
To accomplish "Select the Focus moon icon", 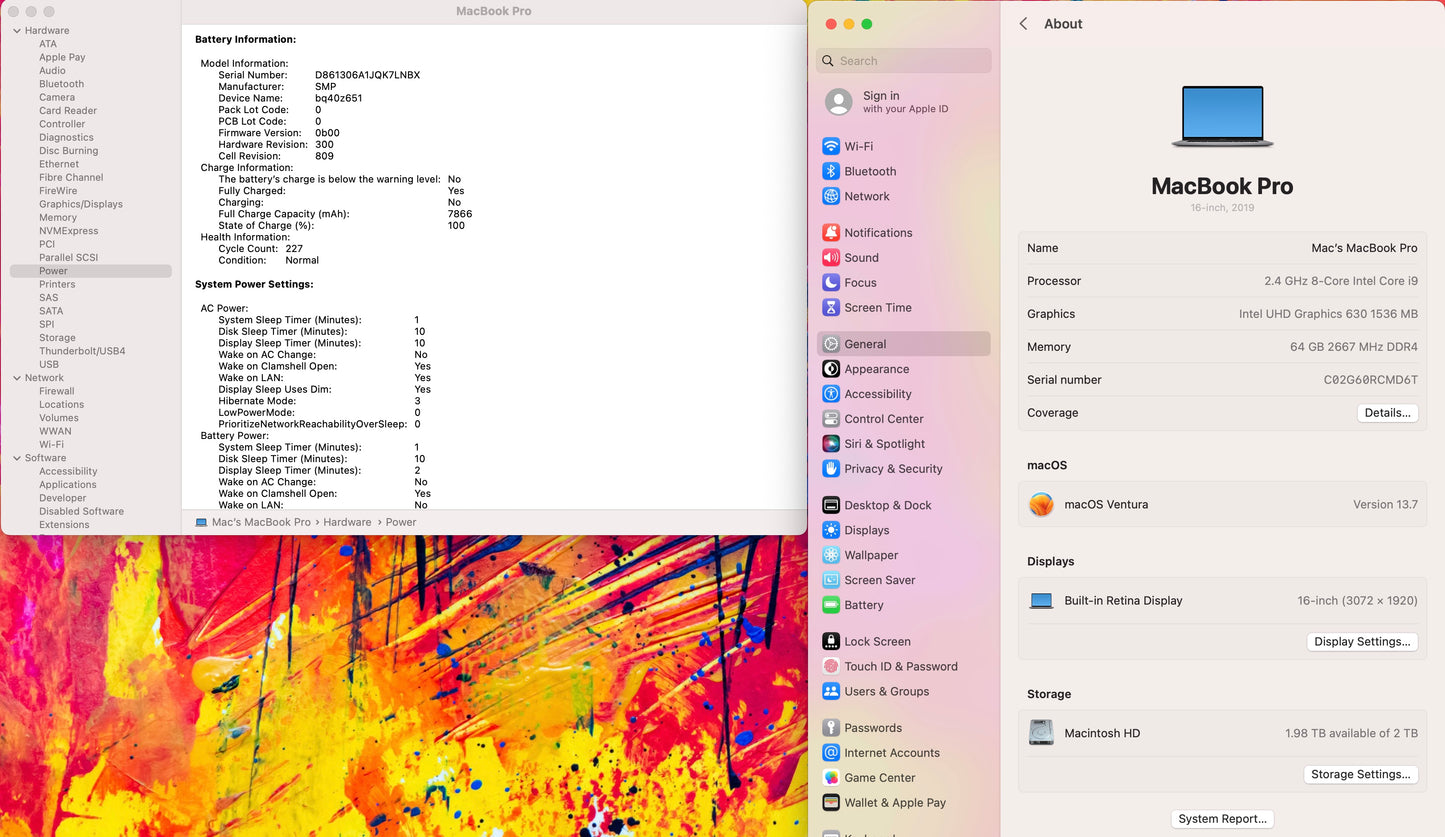I will coord(831,283).
